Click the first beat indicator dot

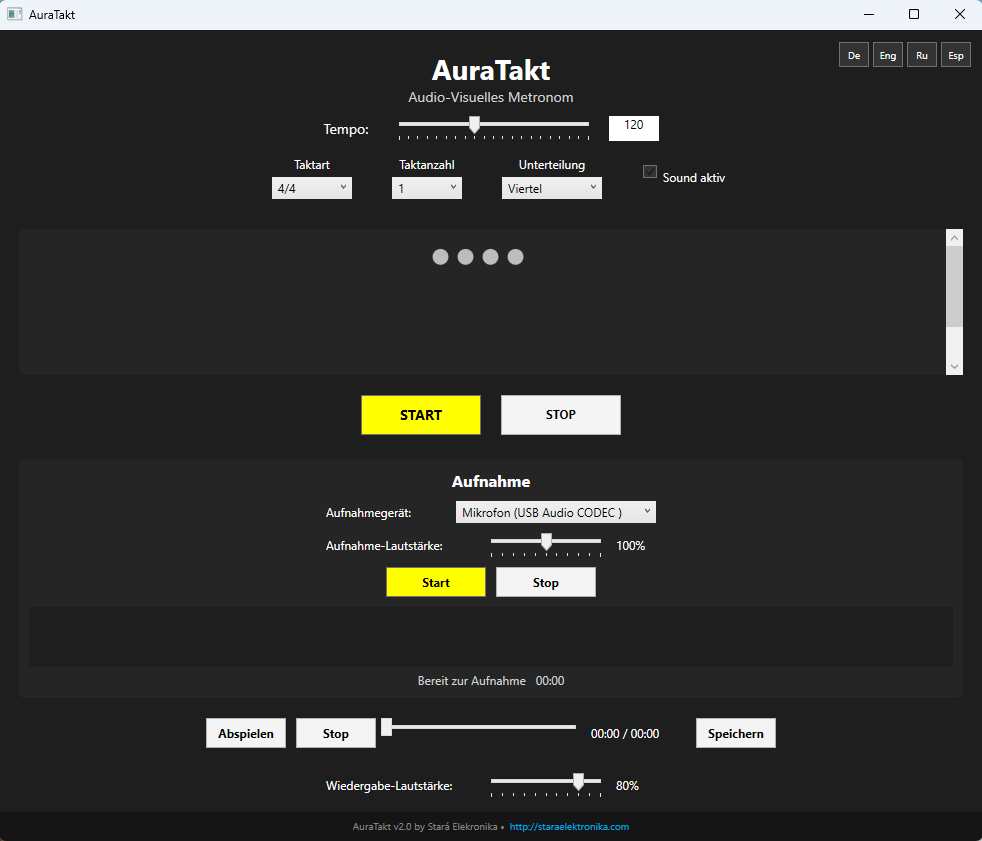point(440,257)
